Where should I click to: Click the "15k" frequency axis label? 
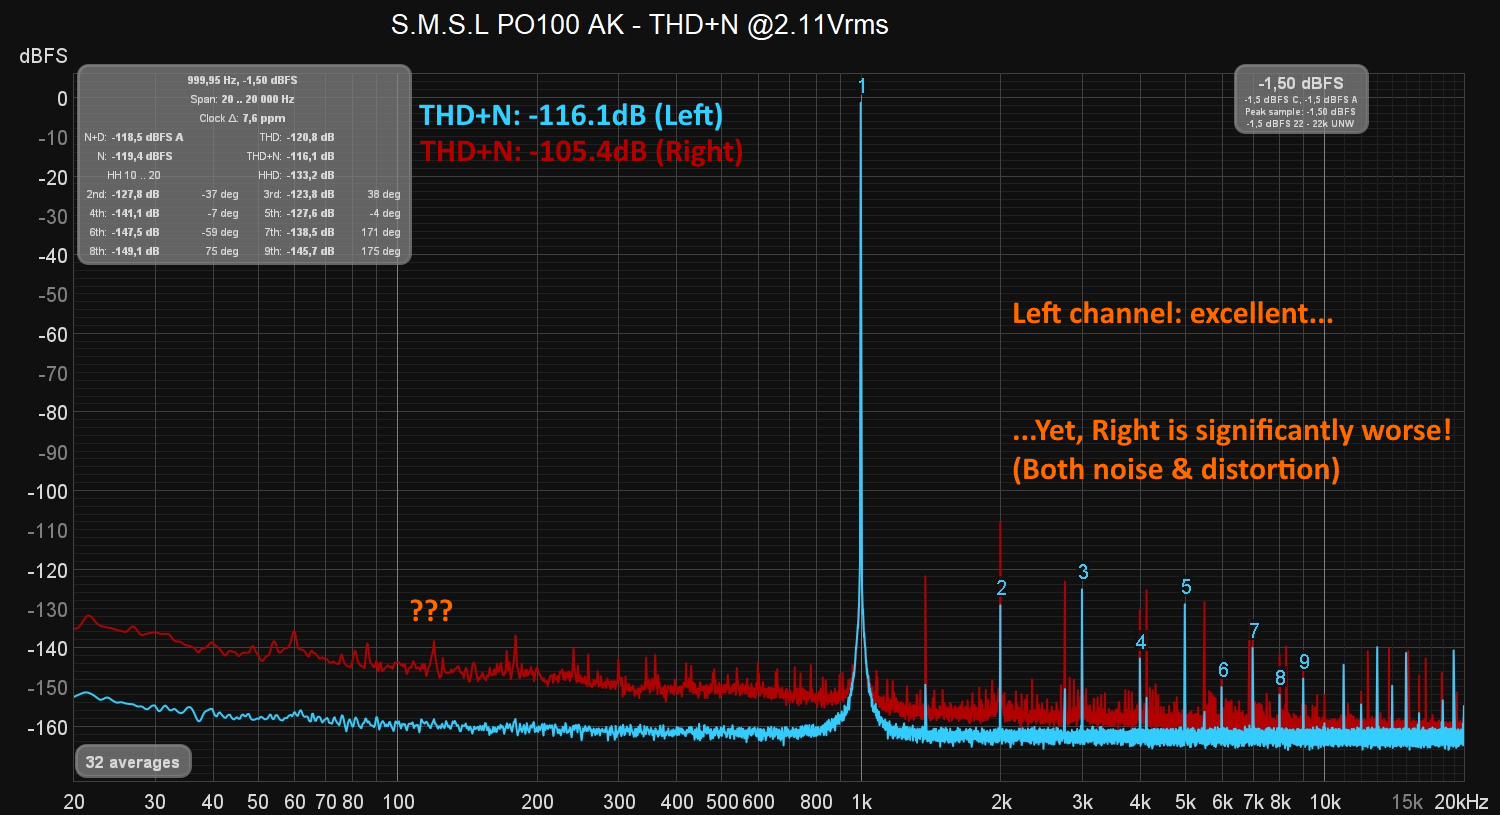[x=1407, y=802]
